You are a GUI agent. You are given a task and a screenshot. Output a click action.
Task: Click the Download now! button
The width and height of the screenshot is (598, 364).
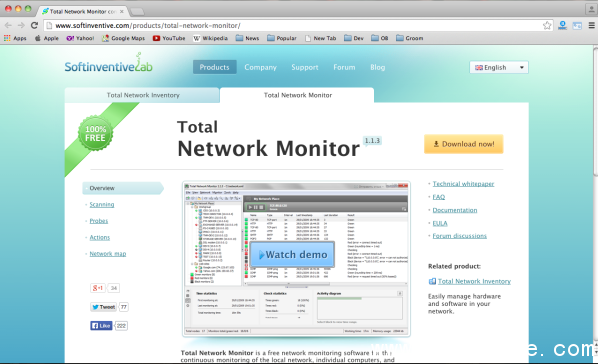tap(463, 144)
